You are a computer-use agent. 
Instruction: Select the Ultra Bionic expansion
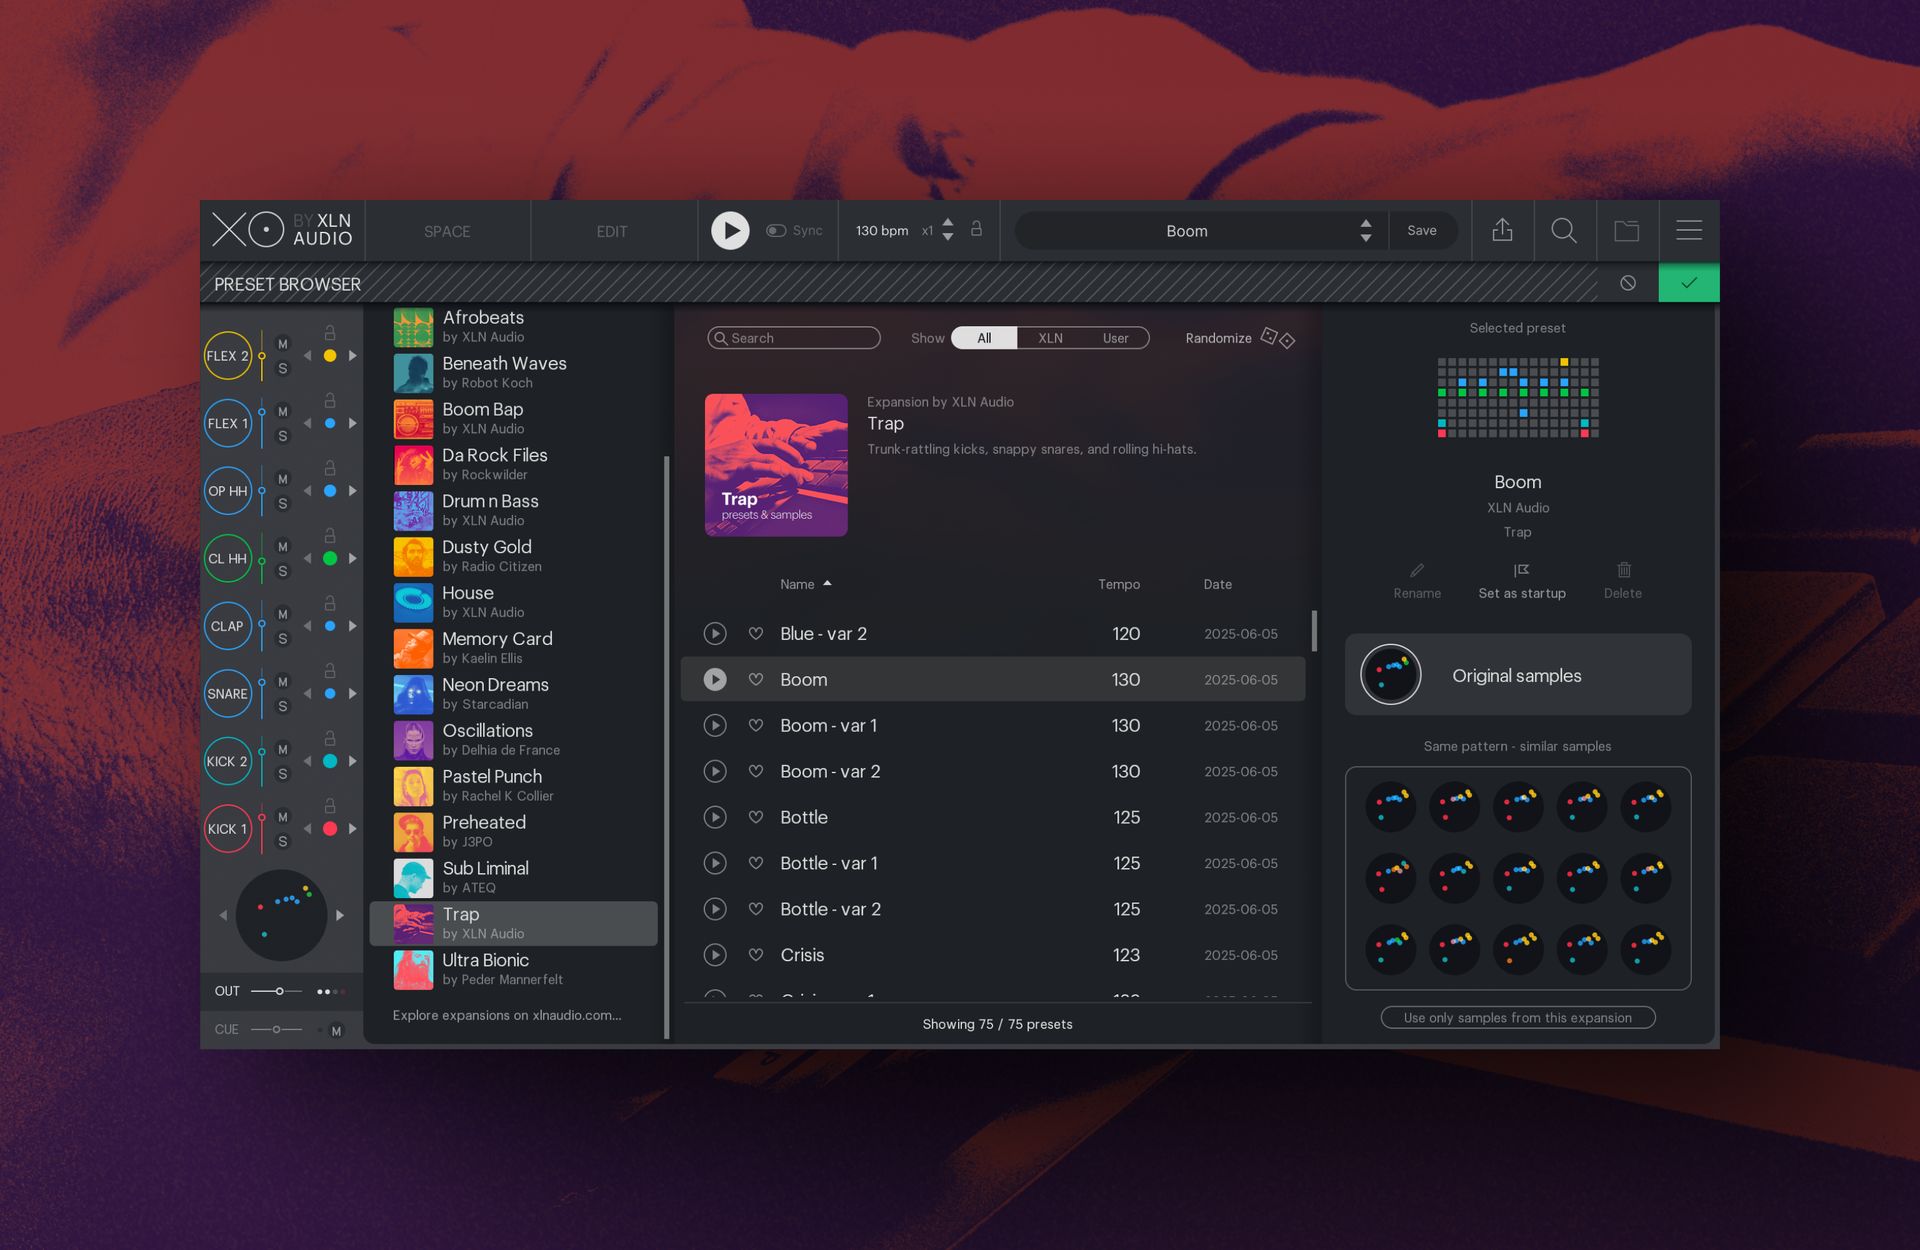514,969
